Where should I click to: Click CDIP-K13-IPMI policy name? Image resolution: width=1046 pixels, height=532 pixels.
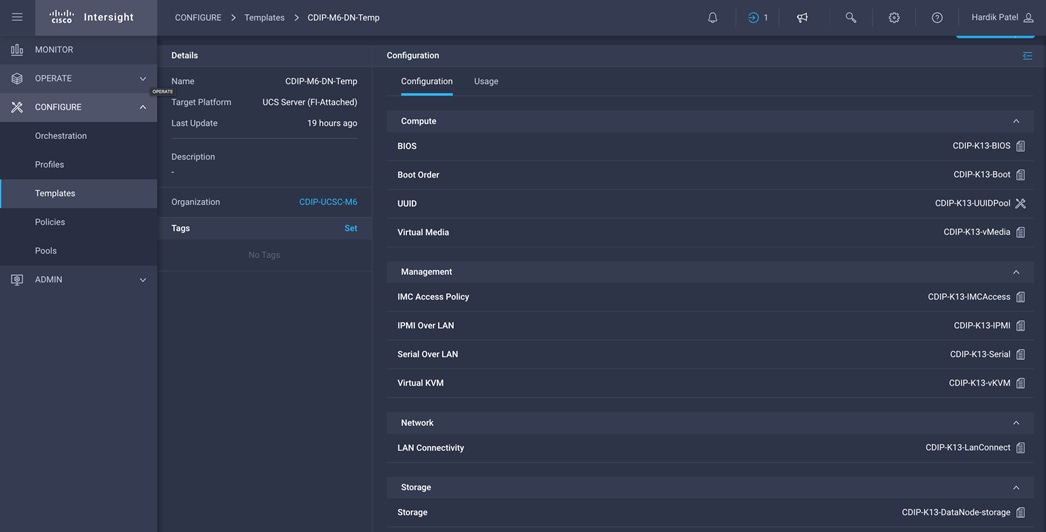pos(982,326)
